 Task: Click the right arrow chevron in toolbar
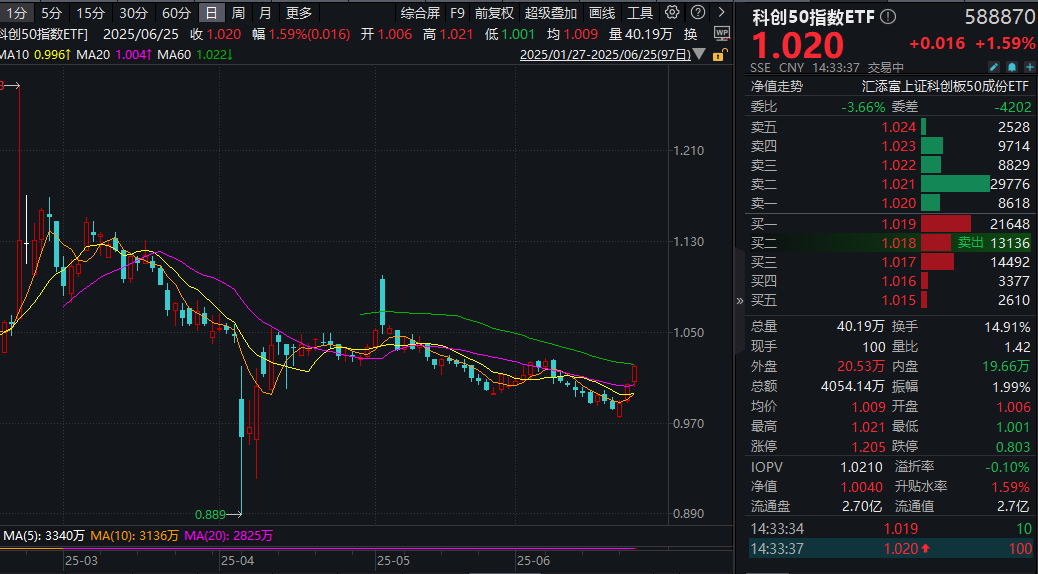coord(719,13)
